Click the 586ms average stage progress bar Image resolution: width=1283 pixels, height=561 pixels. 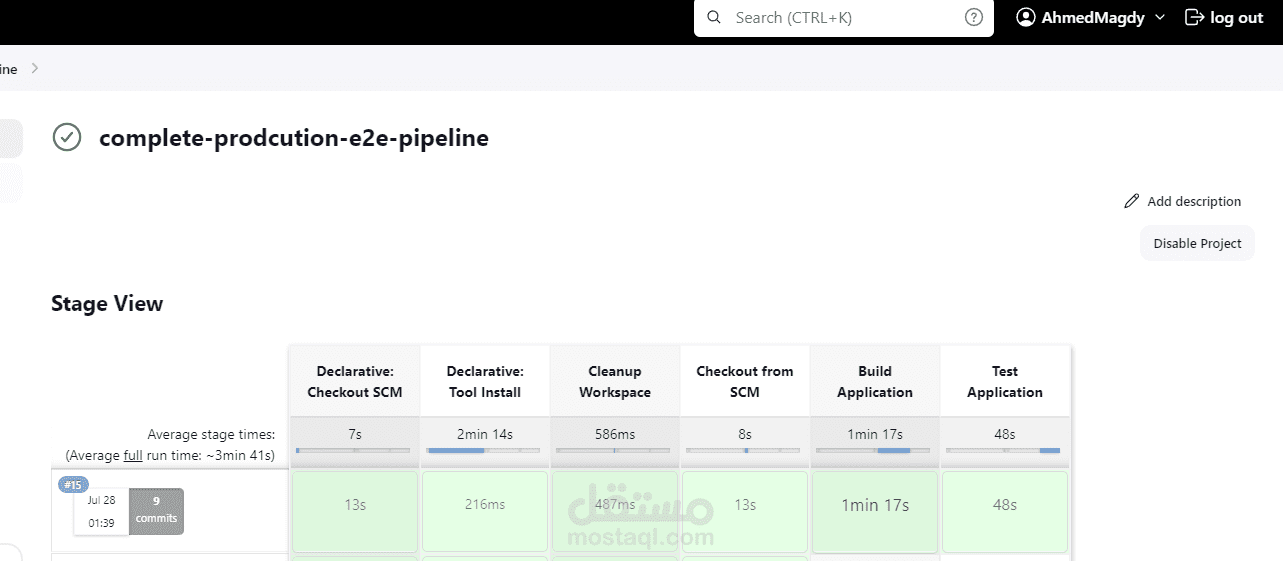[615, 451]
